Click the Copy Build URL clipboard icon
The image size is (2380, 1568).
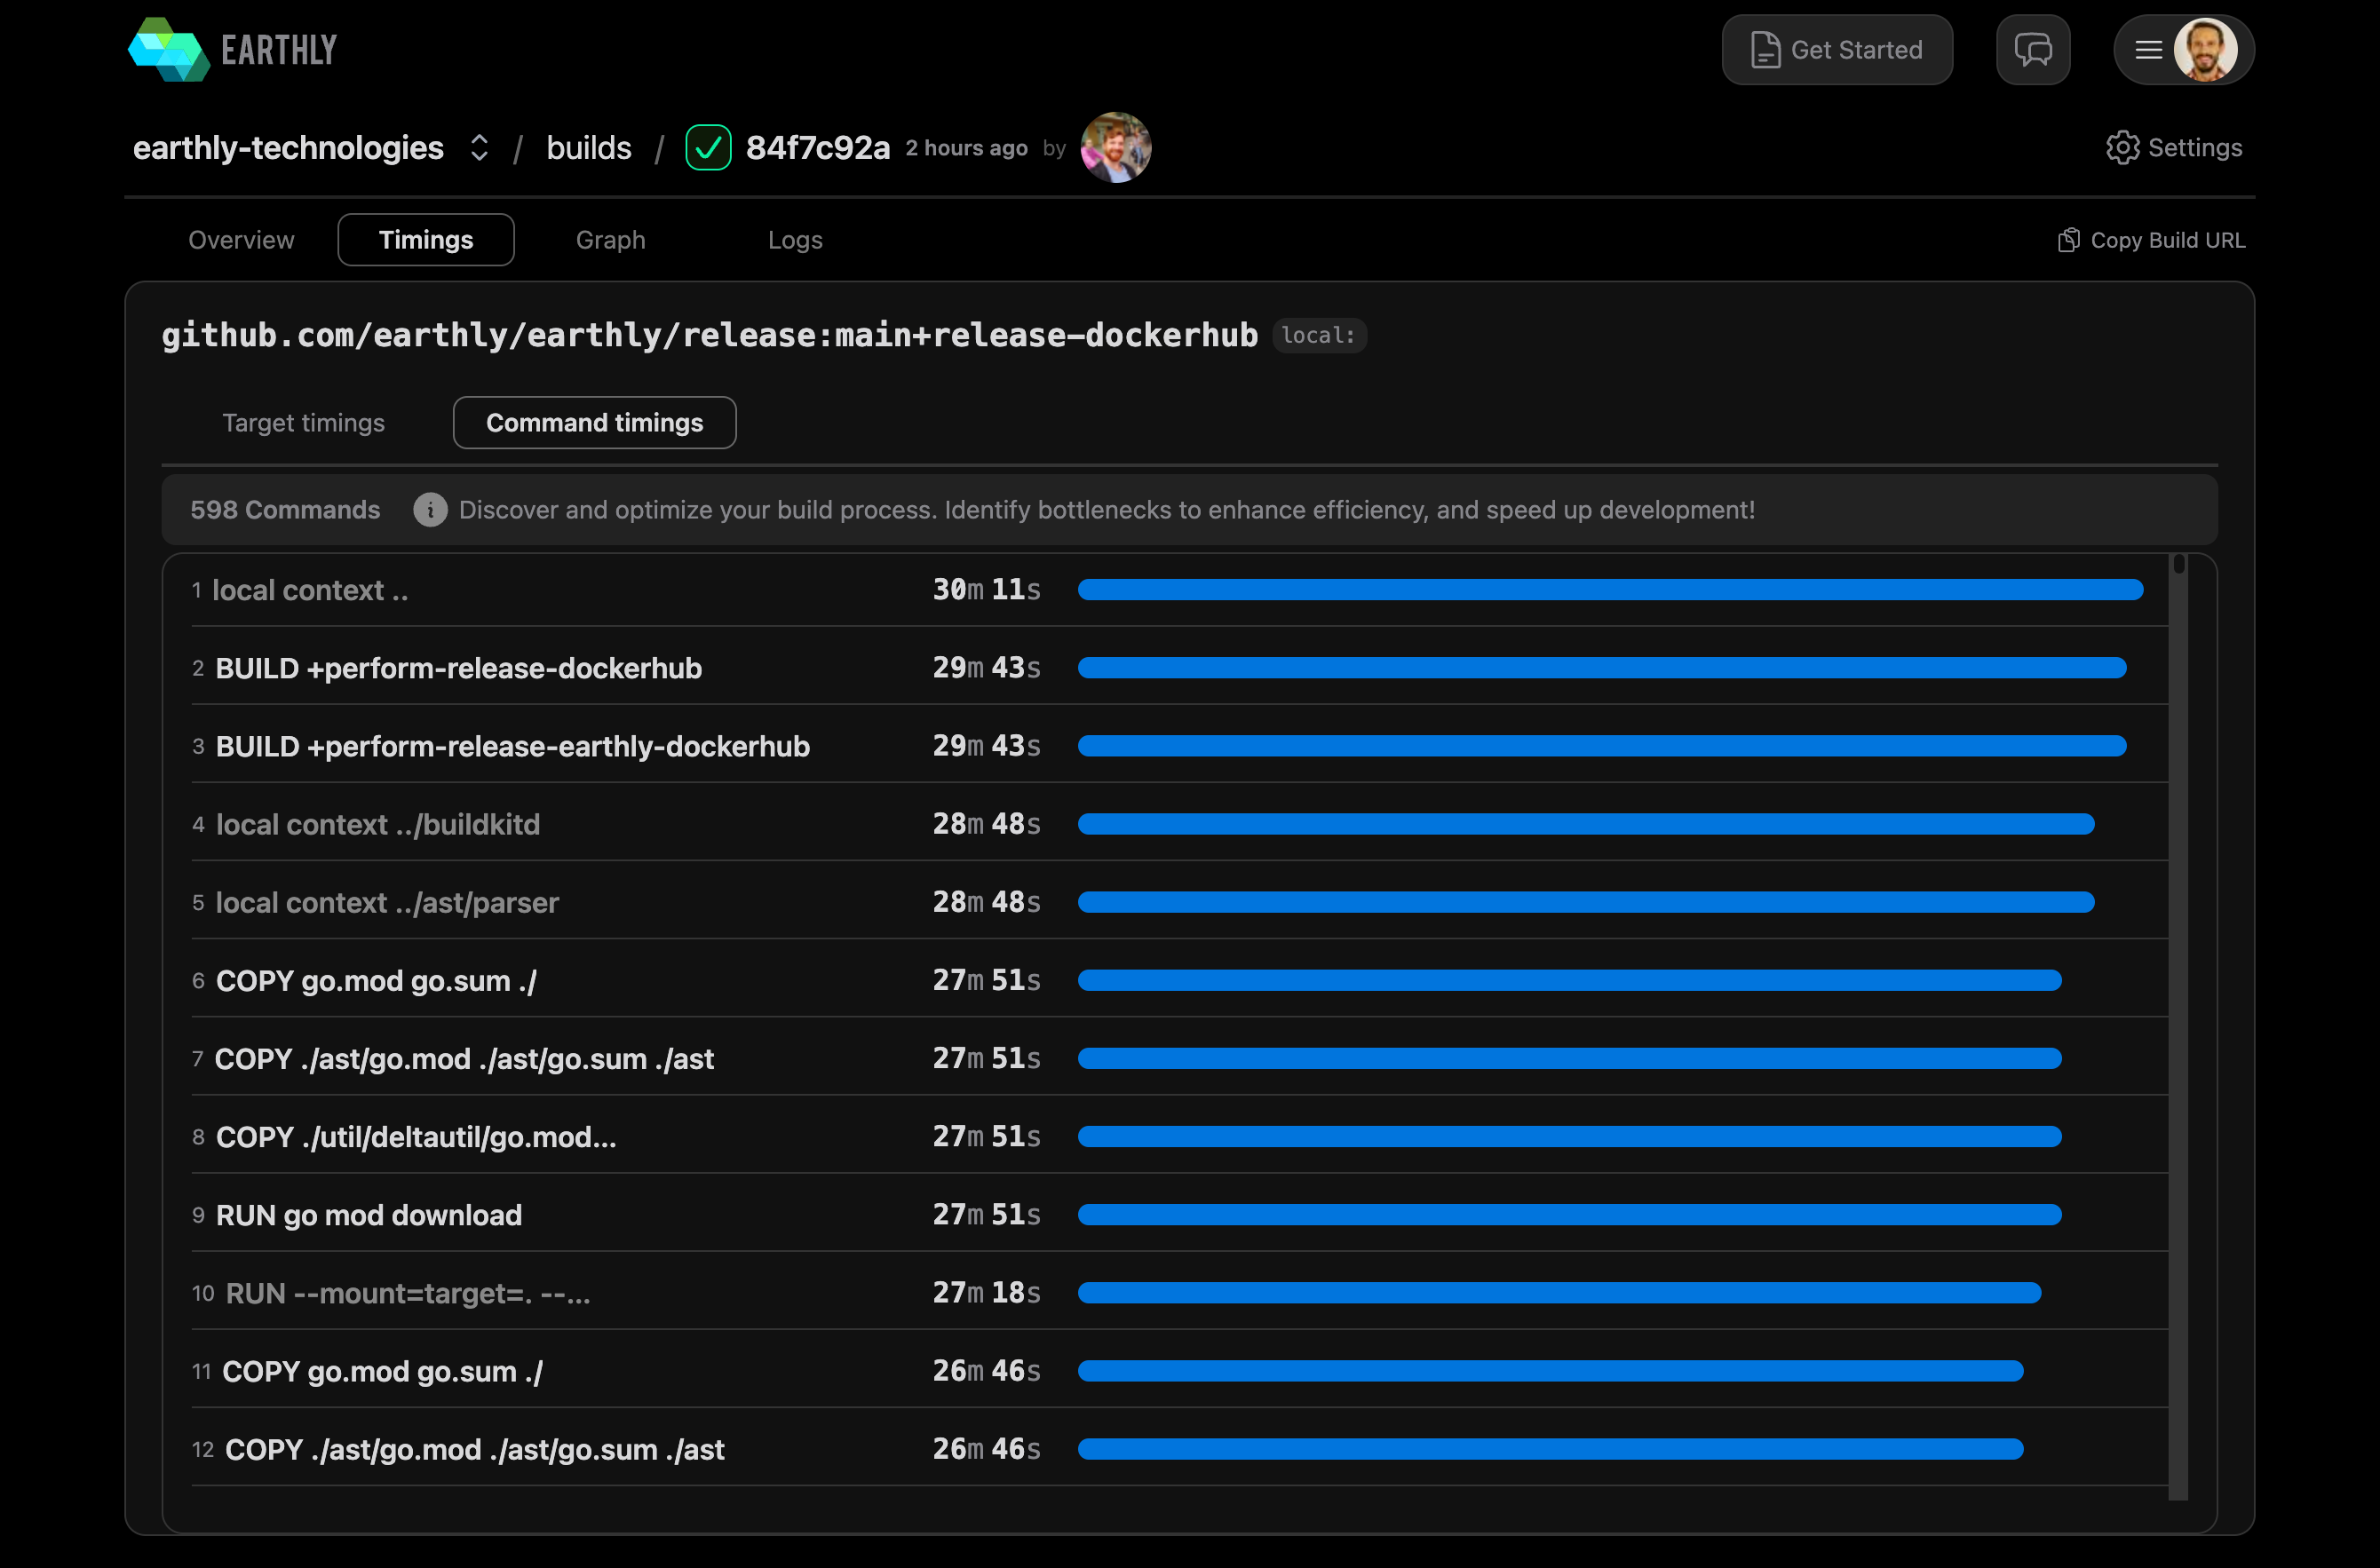point(2068,240)
